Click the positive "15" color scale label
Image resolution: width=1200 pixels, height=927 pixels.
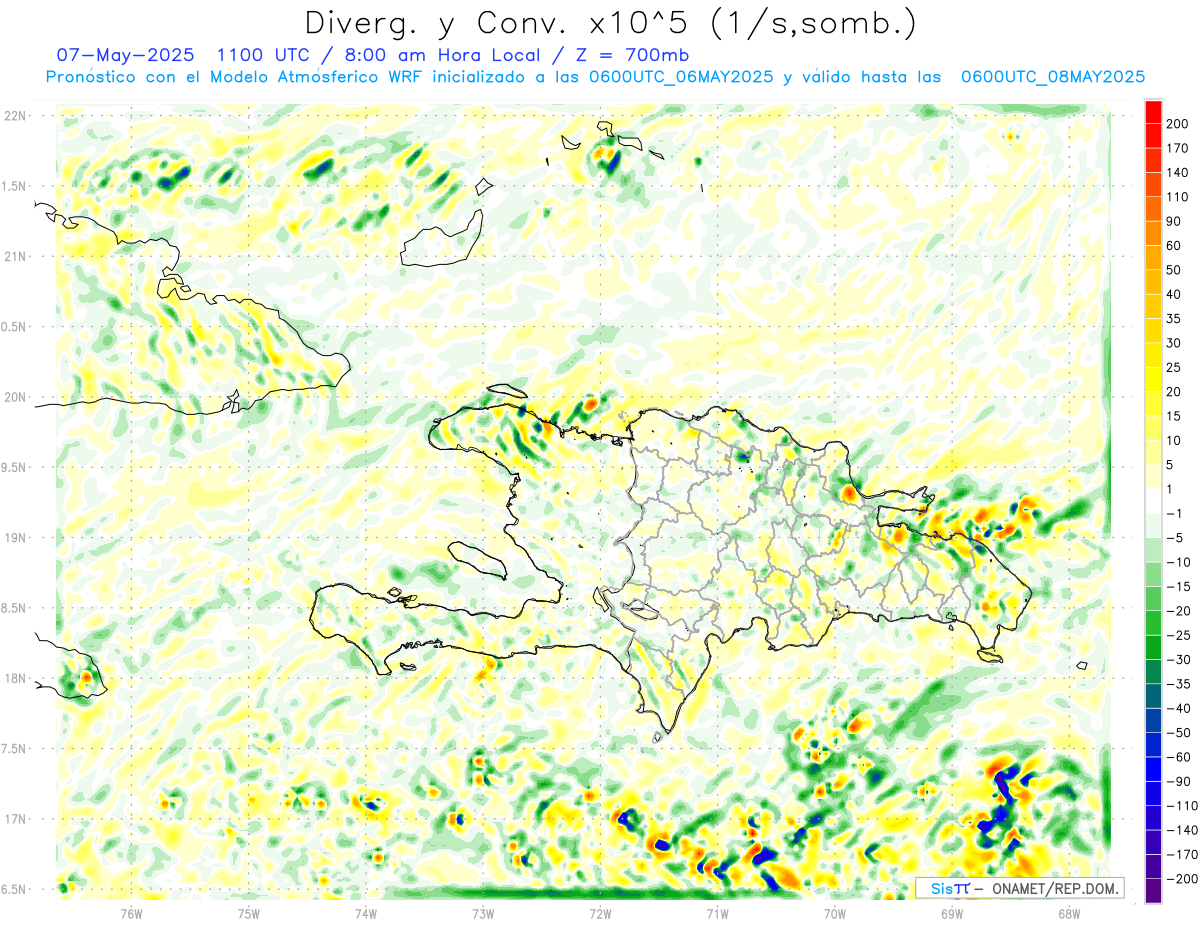tap(1174, 416)
